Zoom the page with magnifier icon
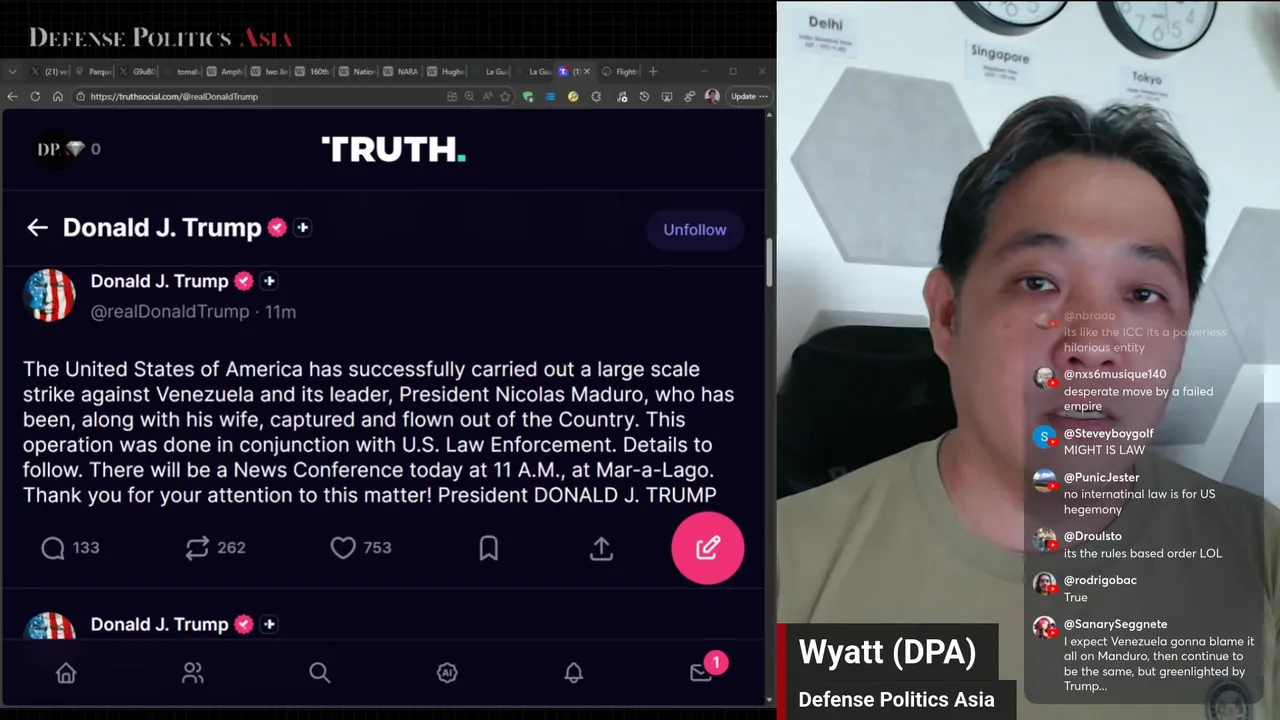The width and height of the screenshot is (1280, 720). coord(469,96)
